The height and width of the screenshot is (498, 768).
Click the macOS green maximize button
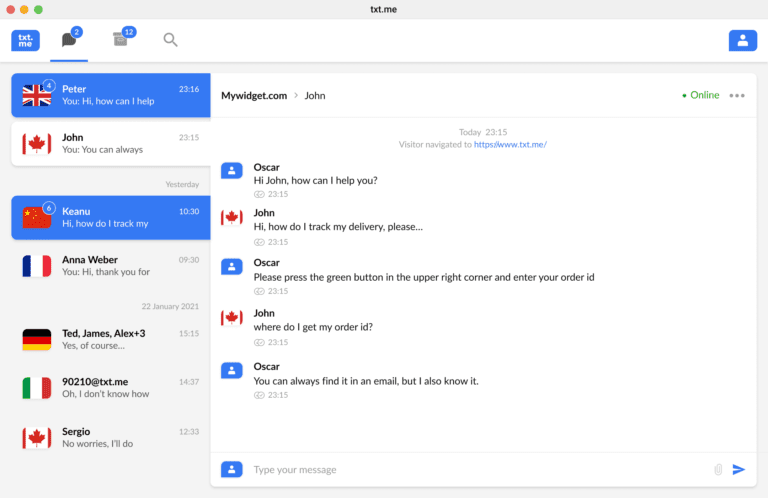point(39,9)
